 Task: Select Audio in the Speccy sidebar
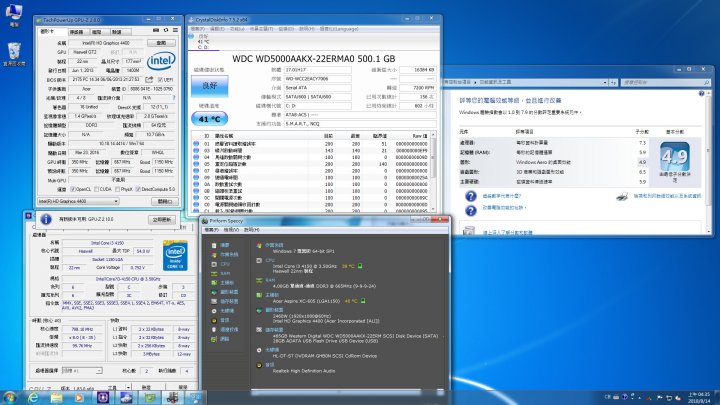(220, 320)
